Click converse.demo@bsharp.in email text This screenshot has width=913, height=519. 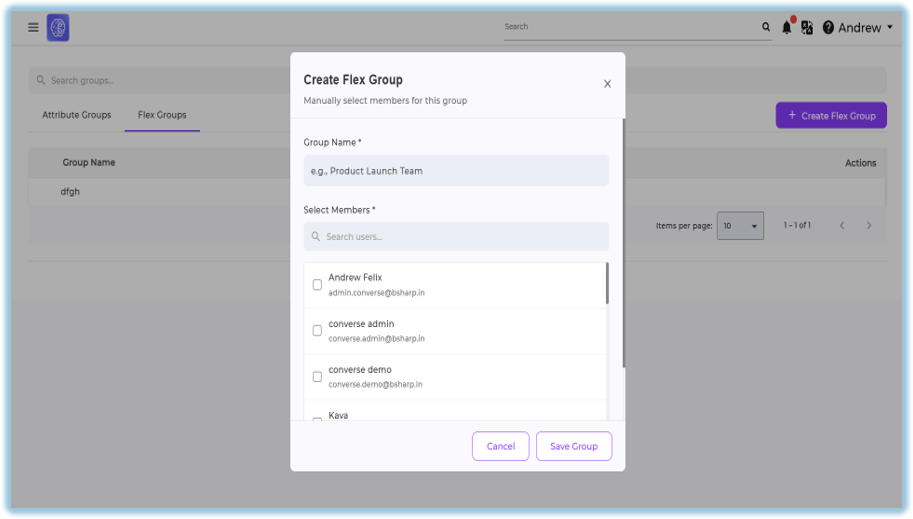pyautogui.click(x=375, y=384)
